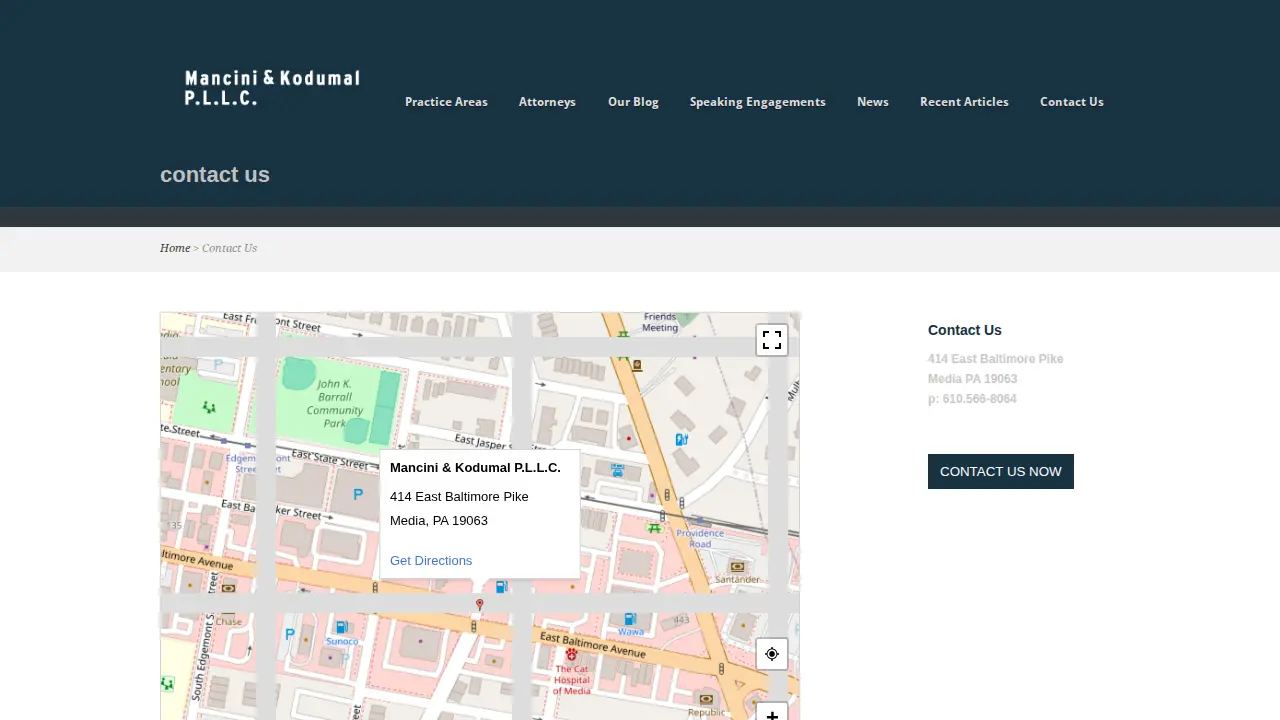Click the Providence Road map label
1280x720 pixels.
[700, 538]
